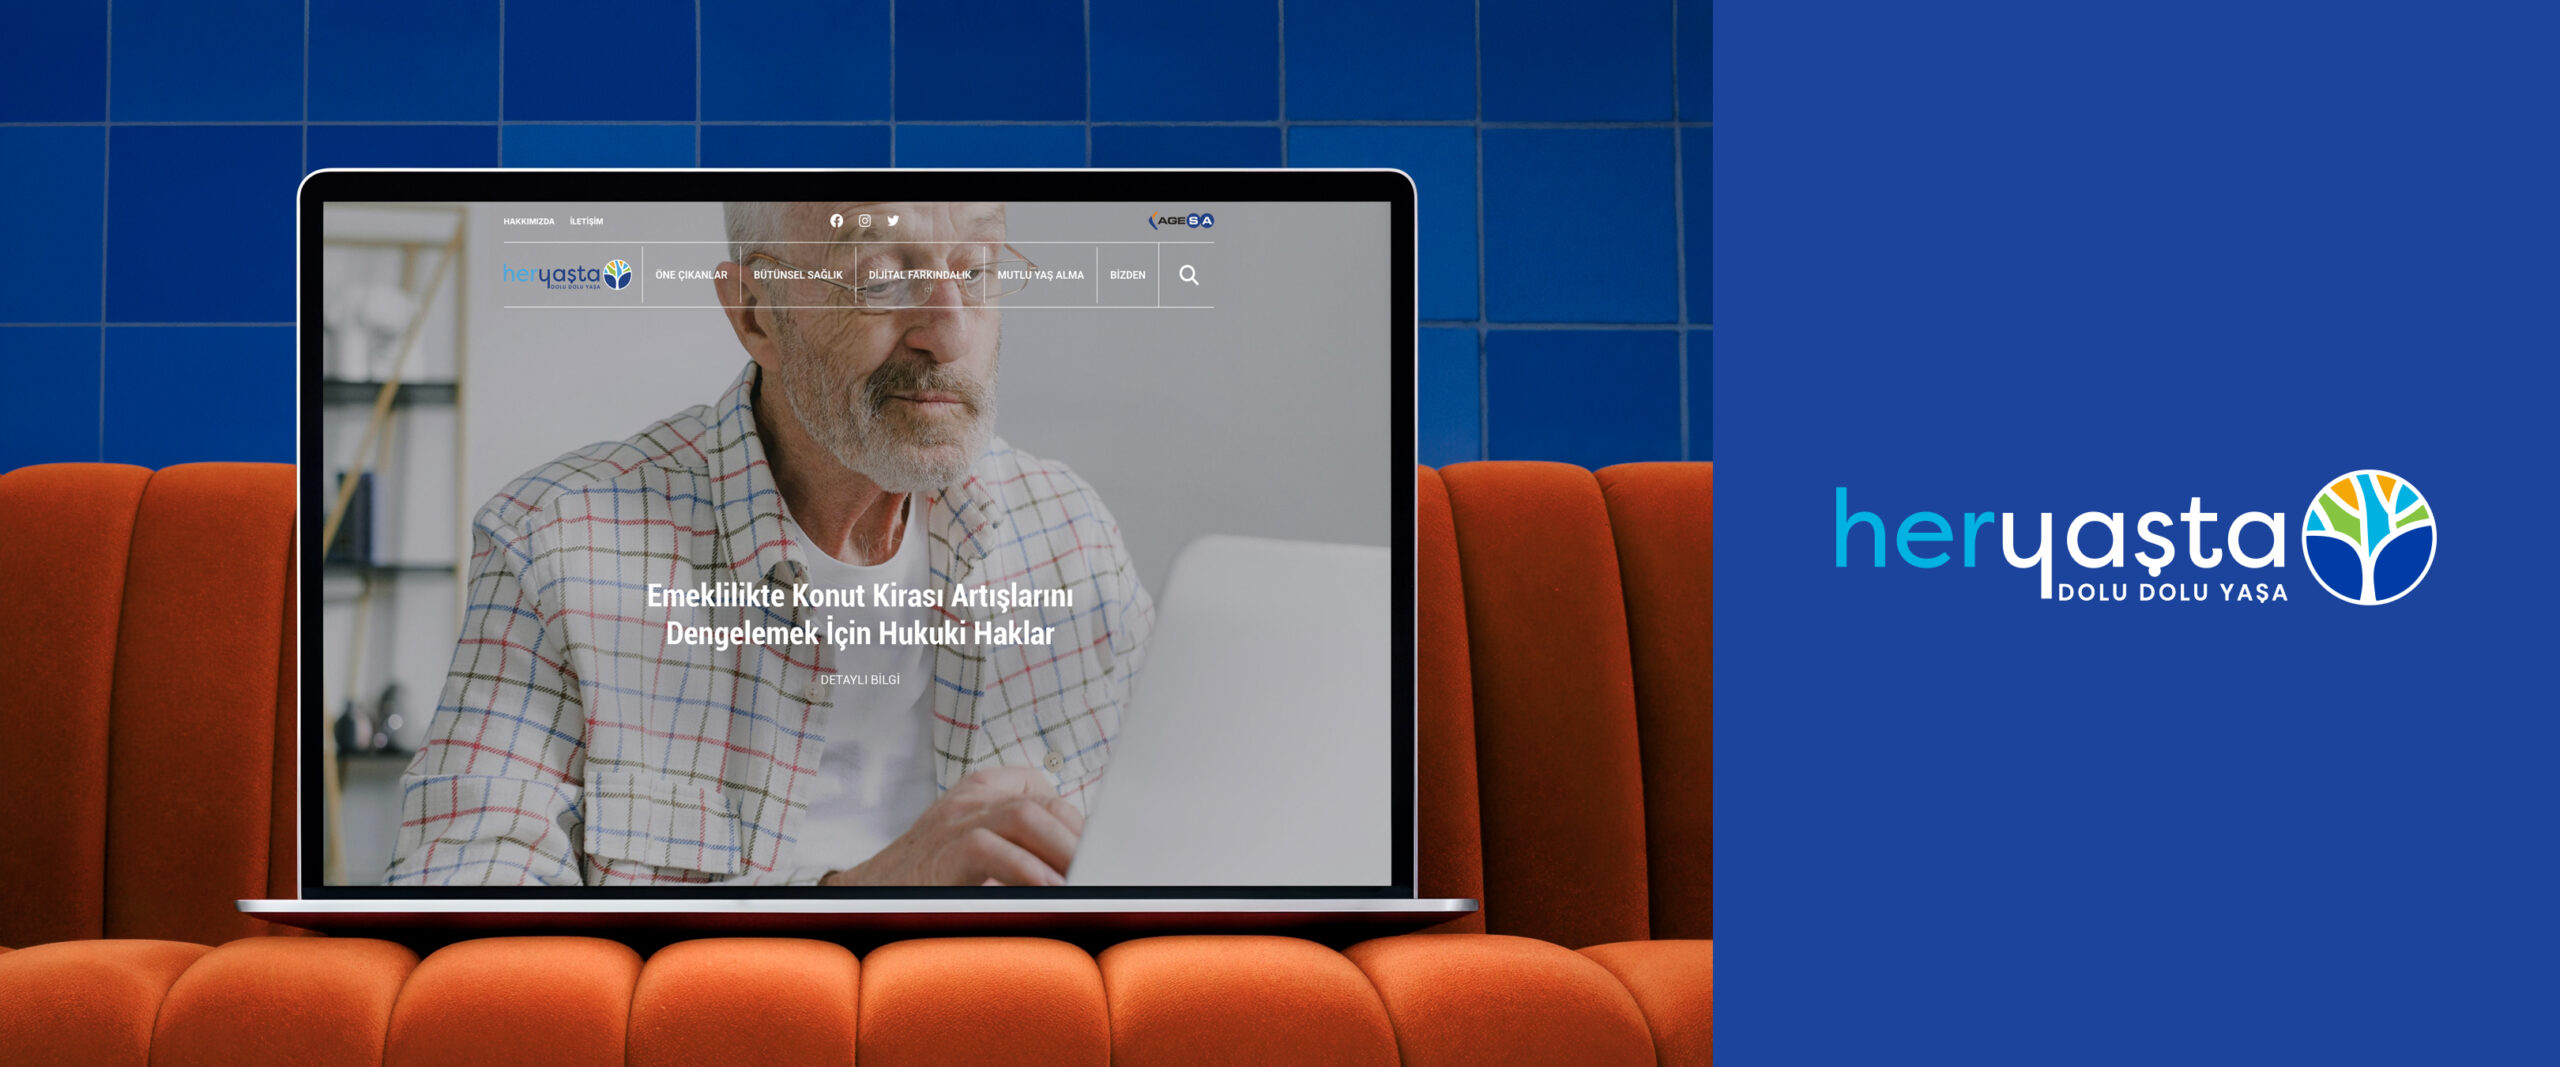
Task: Select BÜTÜNSEL SAĞLIK in navigation
Action: tap(797, 275)
